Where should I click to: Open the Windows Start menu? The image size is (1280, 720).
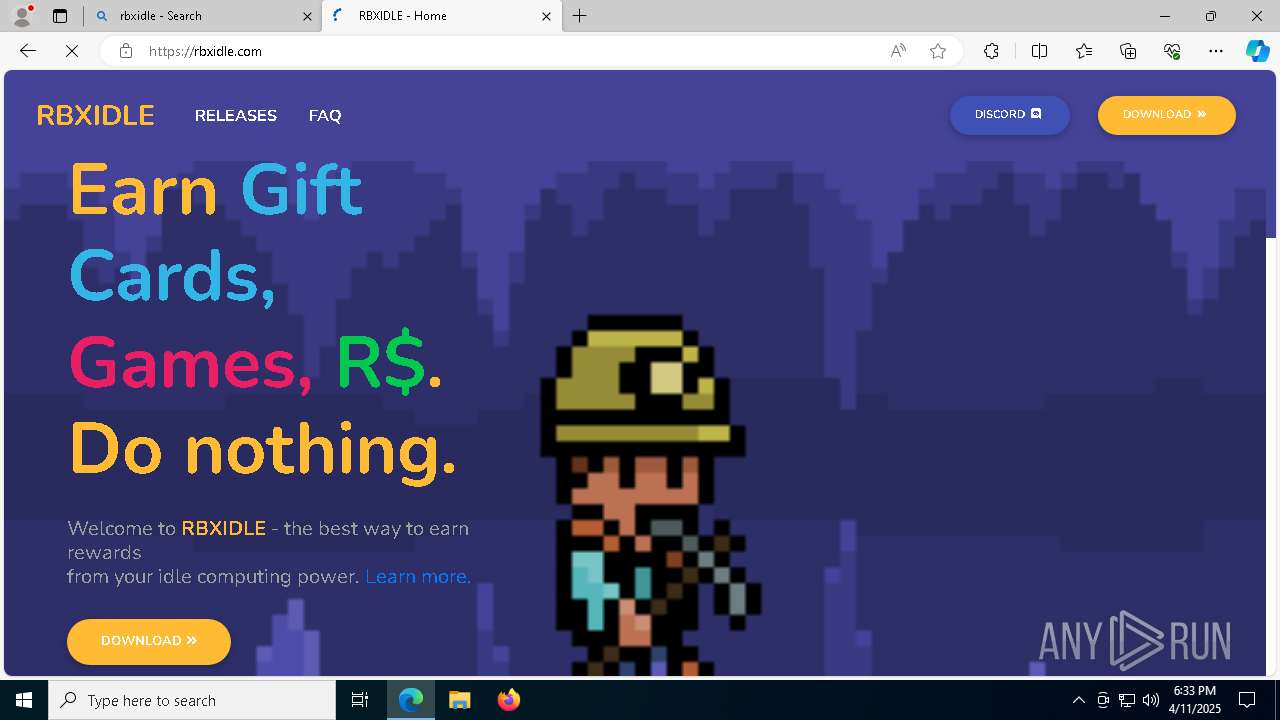click(x=24, y=700)
